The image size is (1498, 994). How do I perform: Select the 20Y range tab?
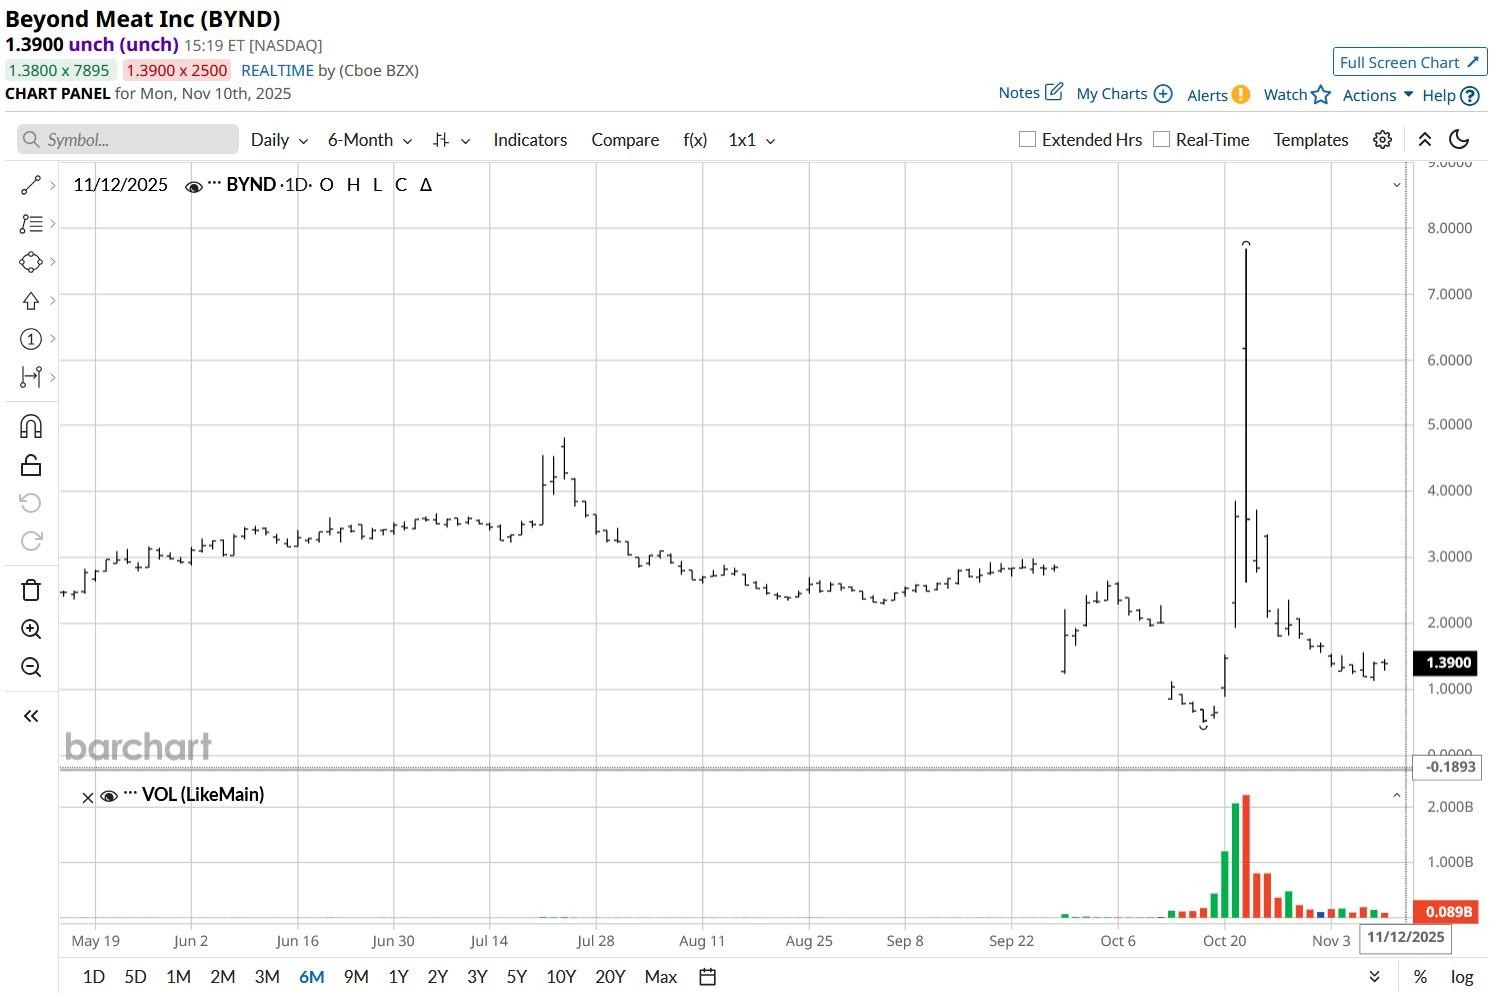610,977
